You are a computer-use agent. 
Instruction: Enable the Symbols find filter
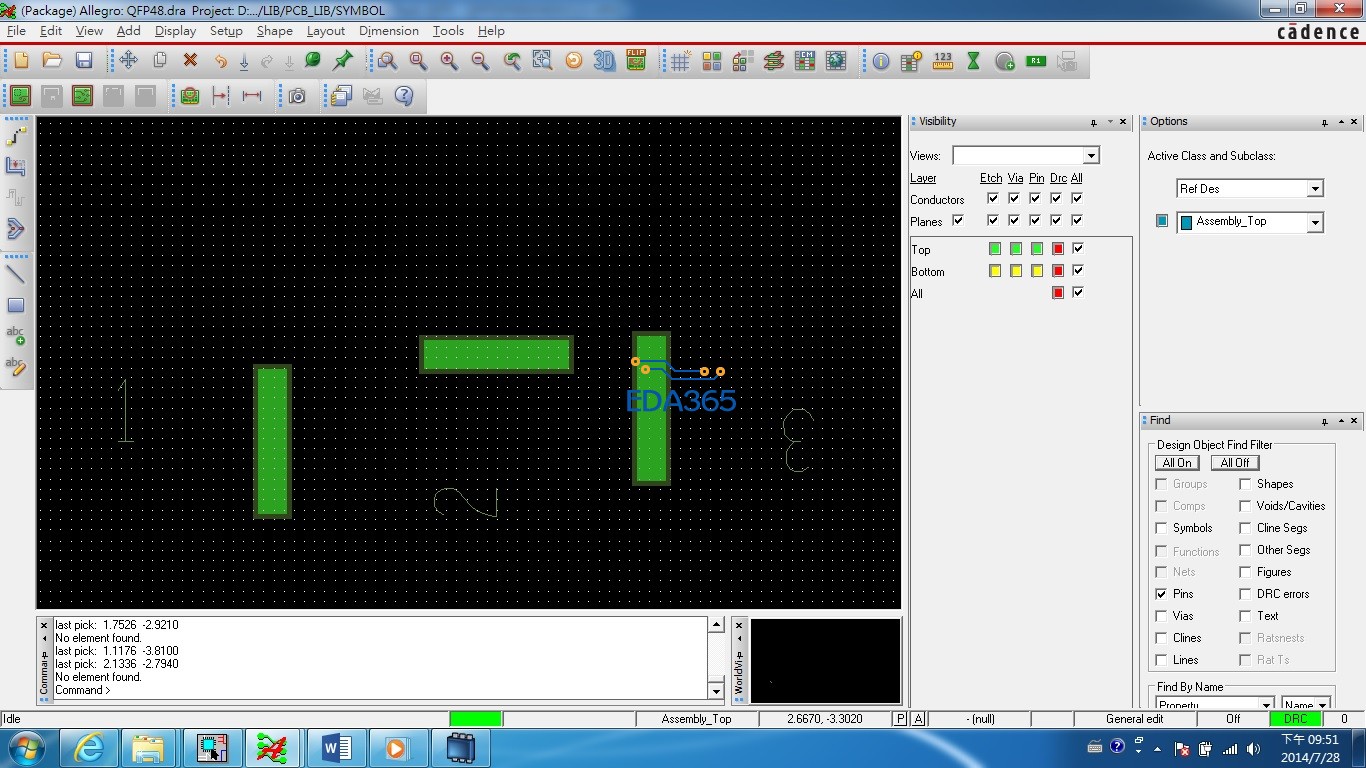[x=1161, y=528]
